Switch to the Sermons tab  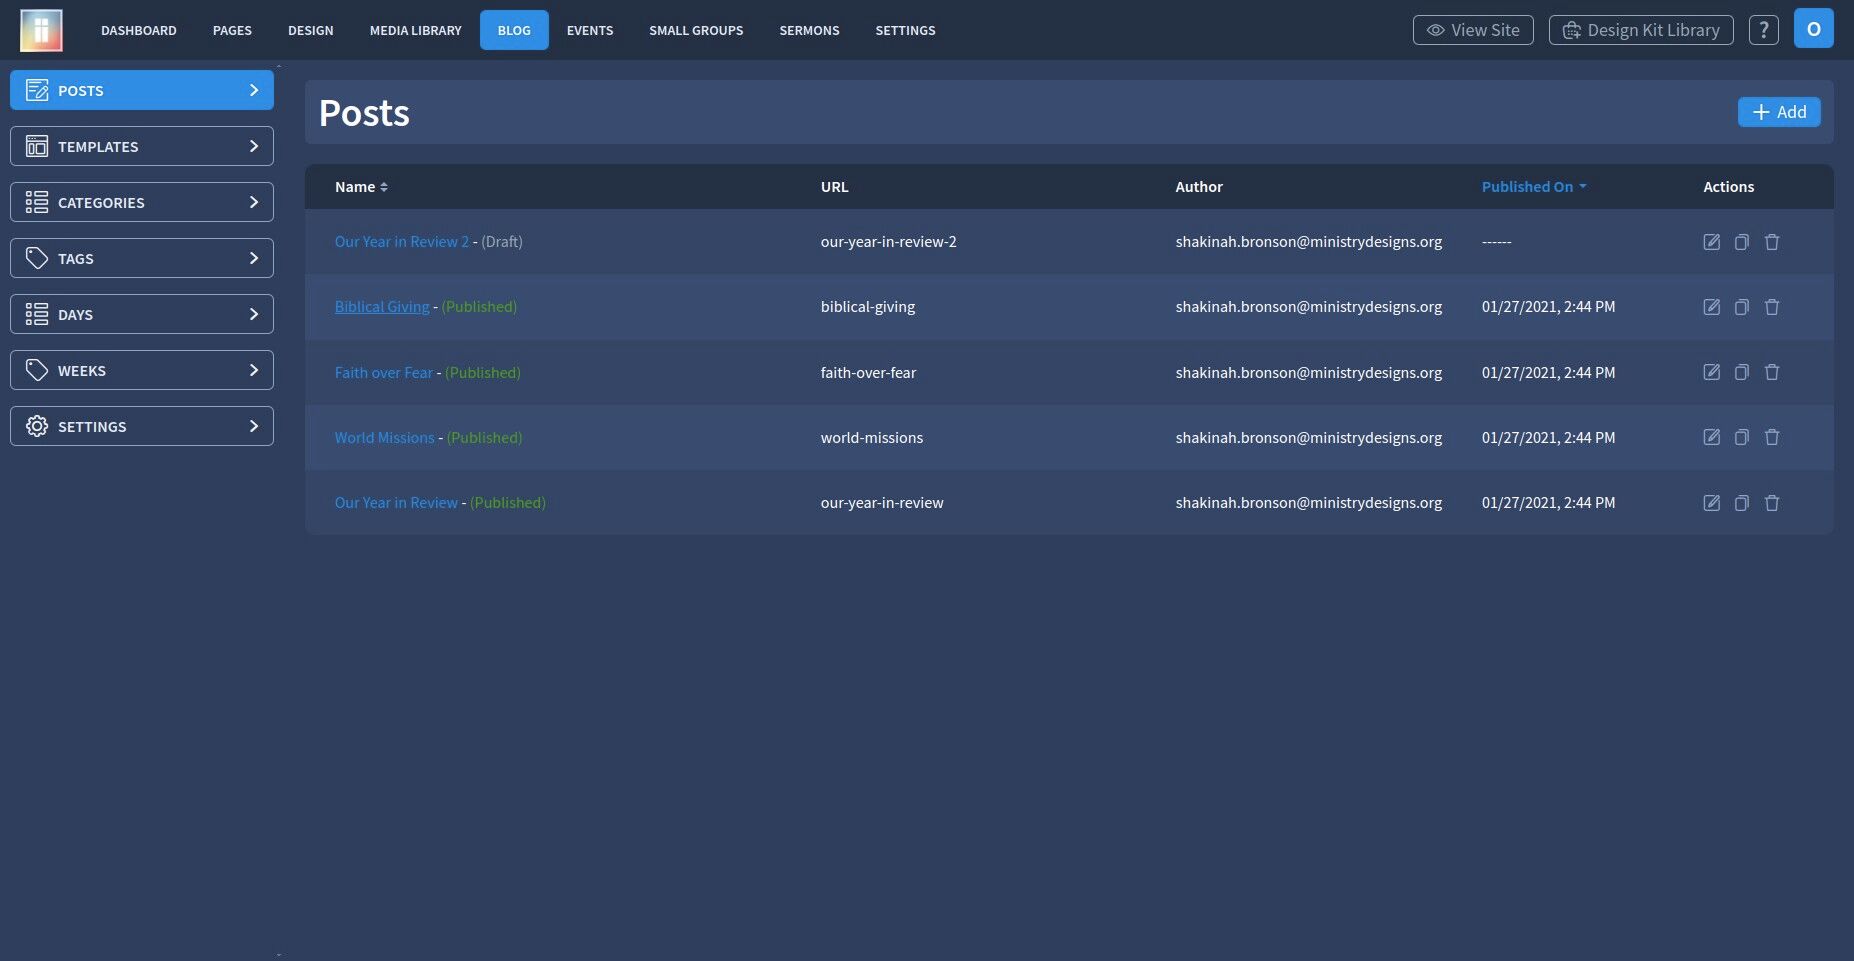(809, 30)
